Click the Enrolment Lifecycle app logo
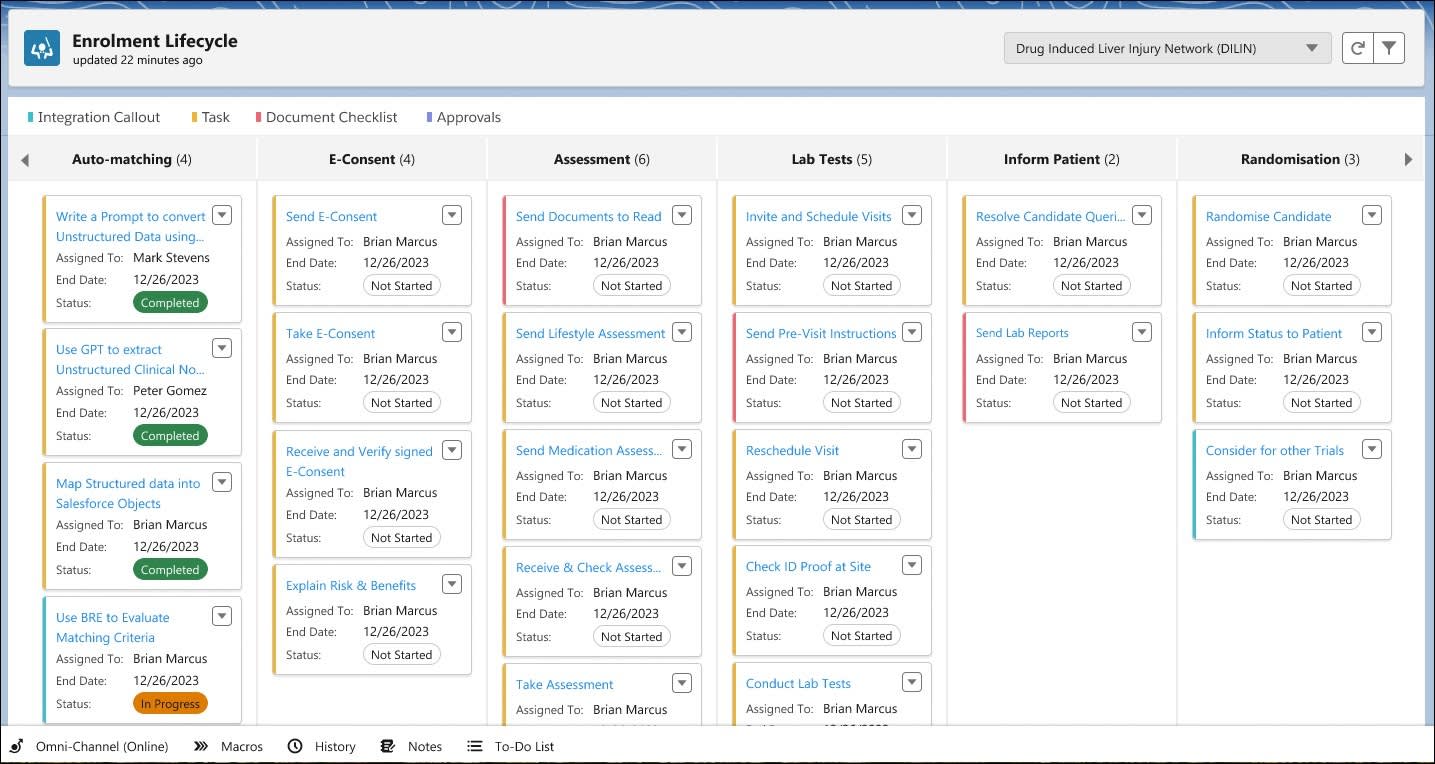Image resolution: width=1435 pixels, height=764 pixels. point(41,47)
